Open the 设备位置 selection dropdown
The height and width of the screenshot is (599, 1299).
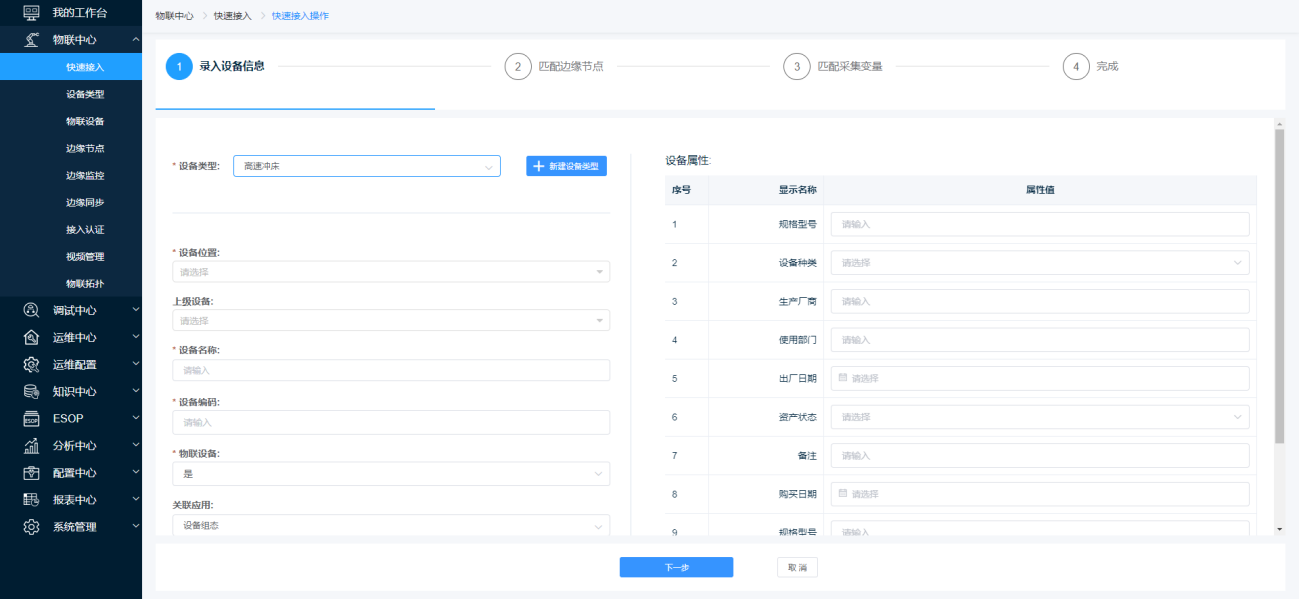coord(390,272)
